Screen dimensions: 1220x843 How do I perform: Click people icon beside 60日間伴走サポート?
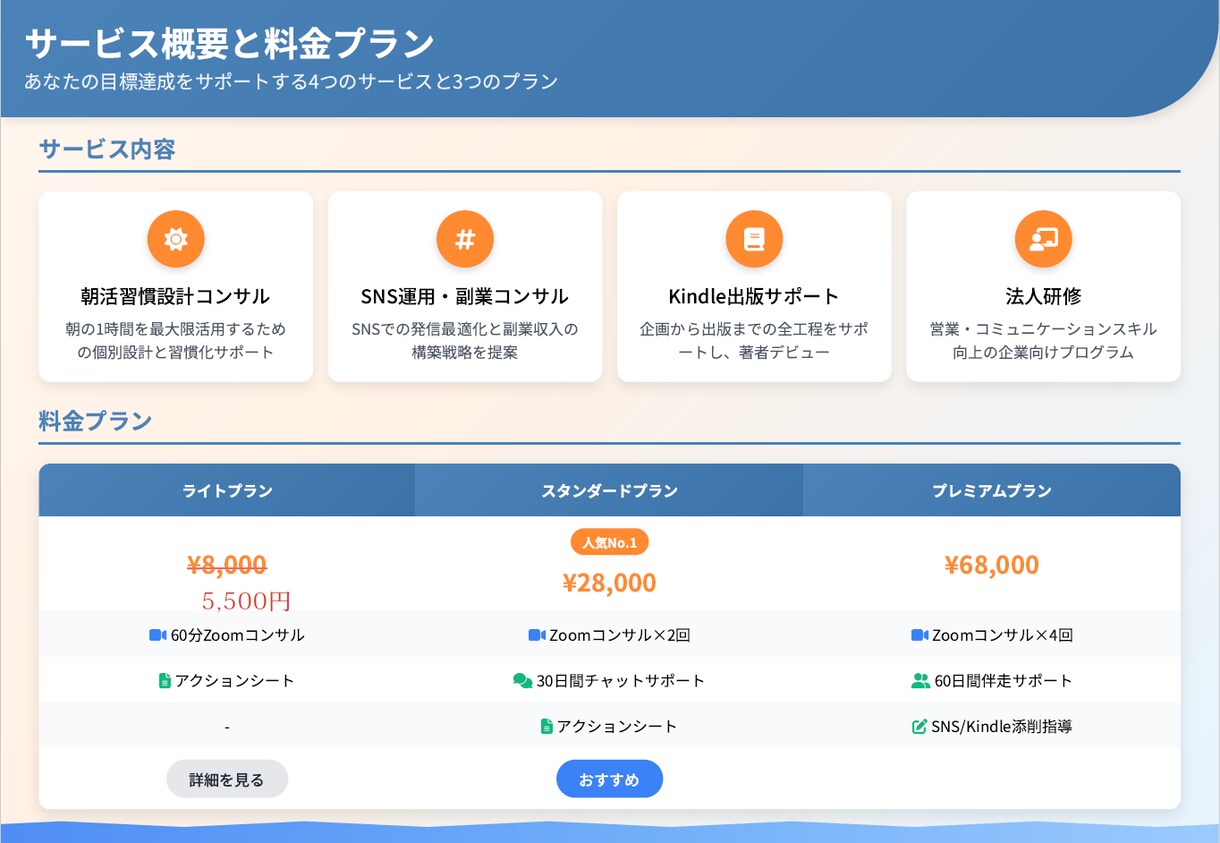(921, 681)
